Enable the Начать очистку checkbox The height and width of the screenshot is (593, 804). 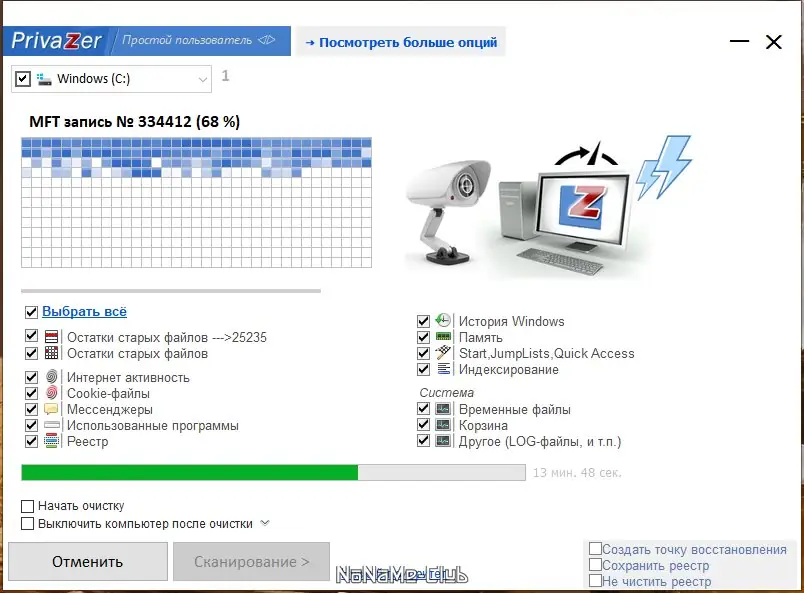point(27,506)
